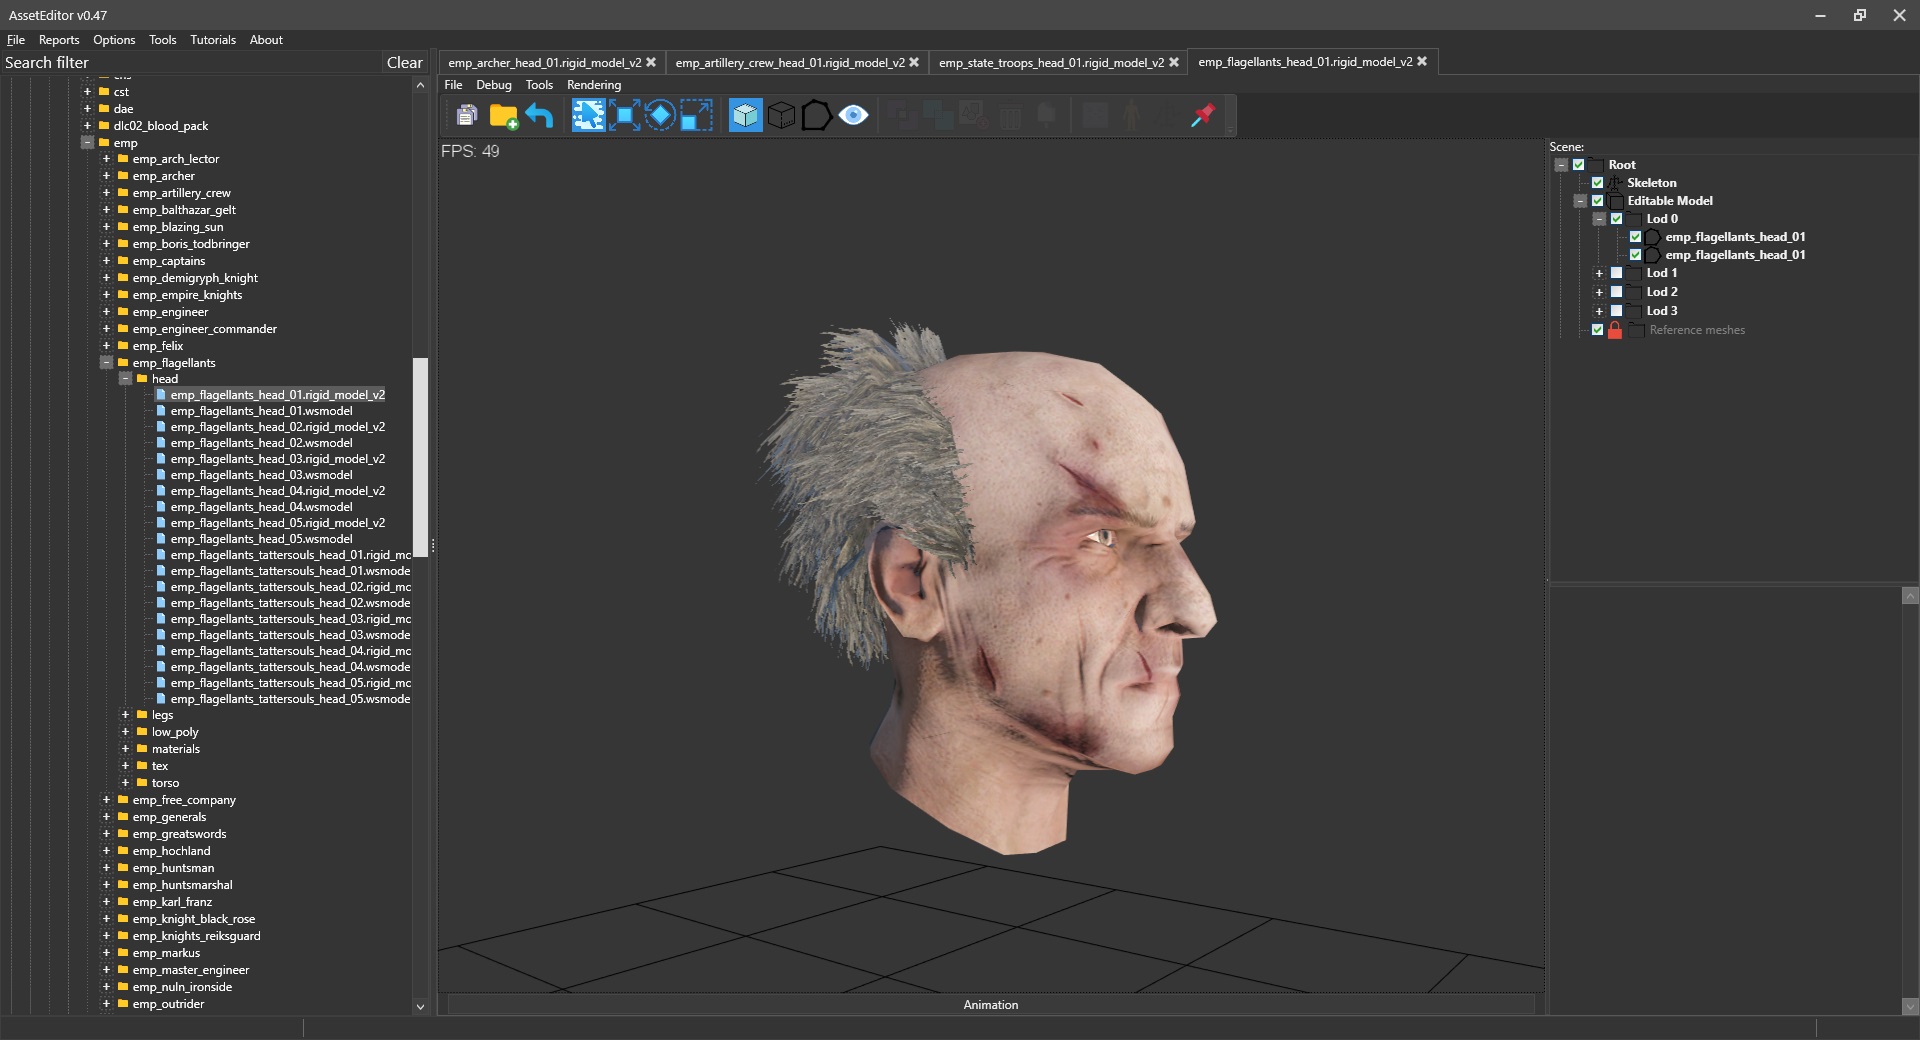Click the eye view-only mode icon
Image resolution: width=1920 pixels, height=1040 pixels.
click(x=853, y=116)
